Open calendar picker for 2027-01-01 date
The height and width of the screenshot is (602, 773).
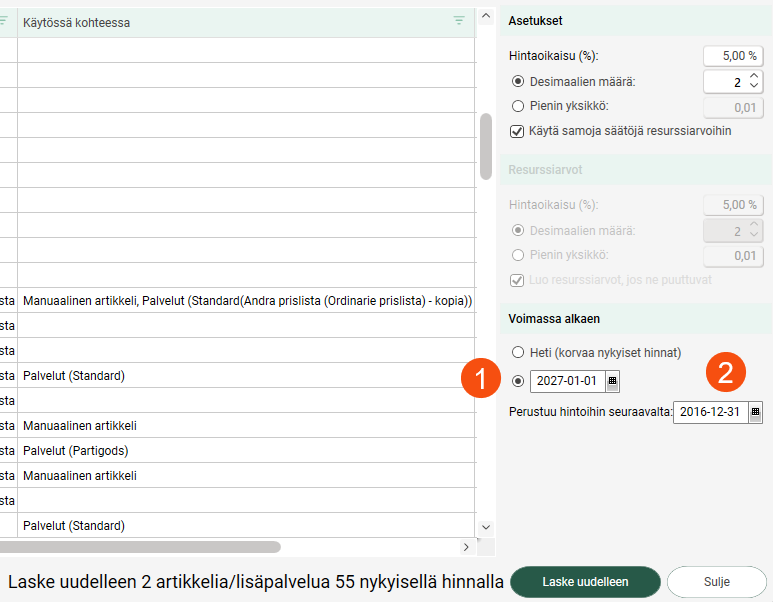click(x=613, y=381)
